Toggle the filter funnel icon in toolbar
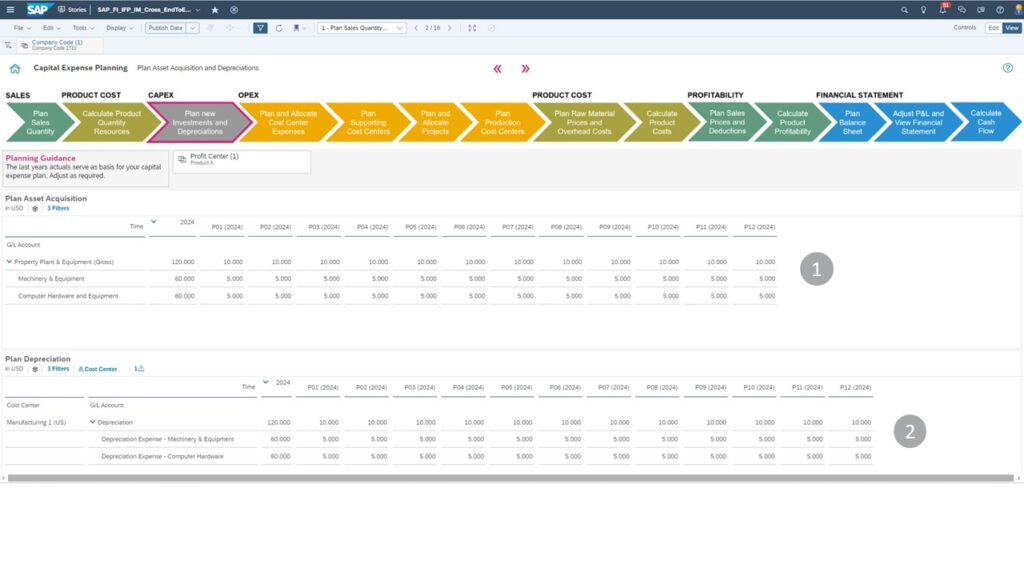The height and width of the screenshot is (576, 1024). (260, 28)
